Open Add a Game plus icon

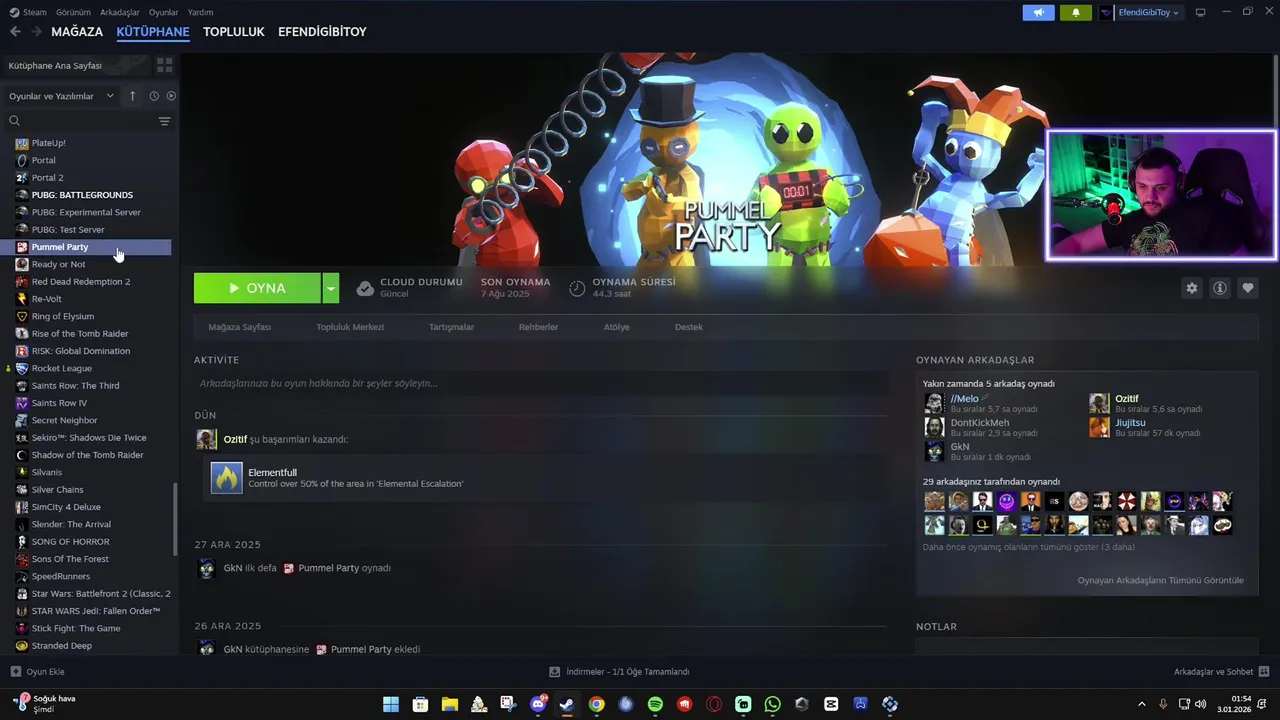point(15,672)
